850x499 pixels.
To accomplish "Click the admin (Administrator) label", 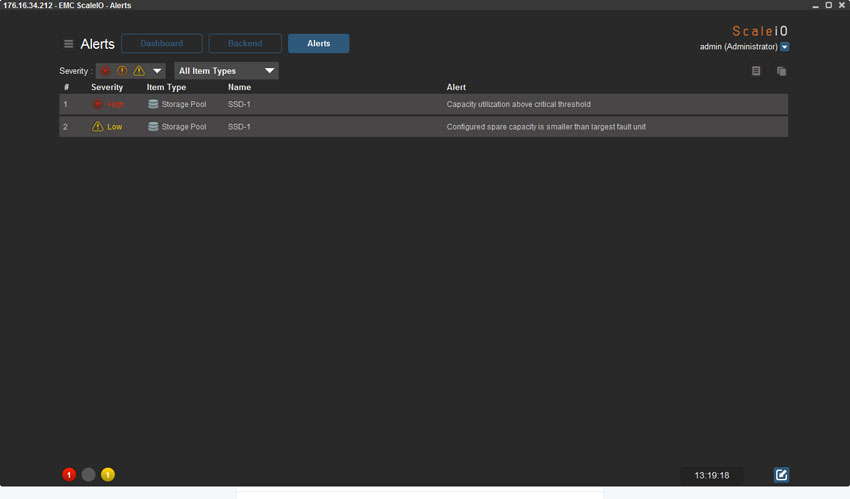I will (738, 47).
